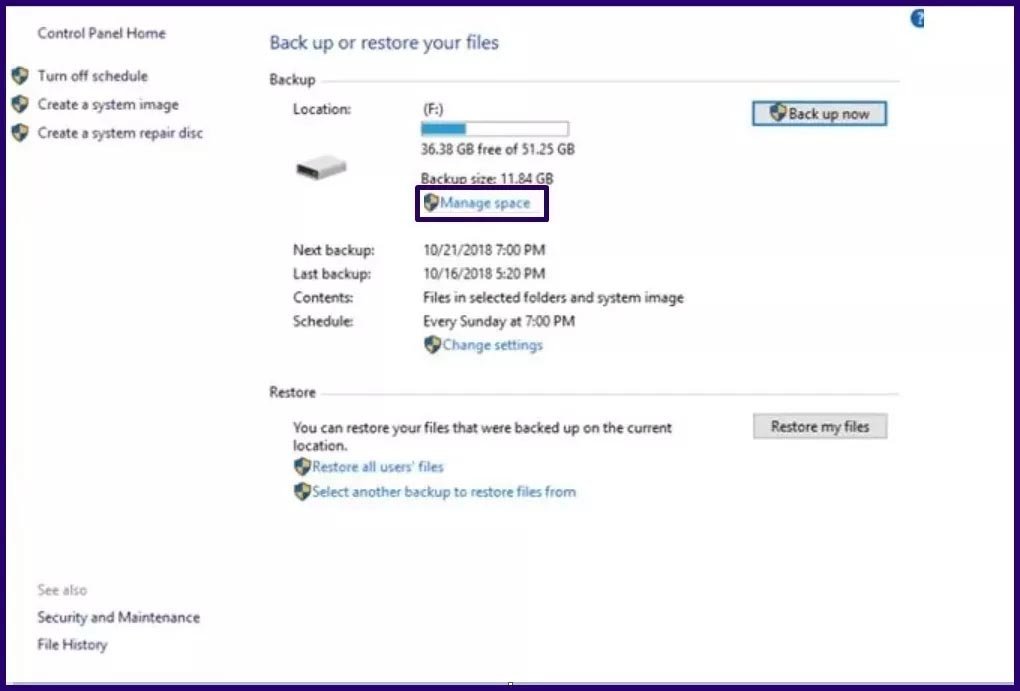Click shield icon beside Select another backup link
This screenshot has height=691, width=1020.
click(302, 491)
